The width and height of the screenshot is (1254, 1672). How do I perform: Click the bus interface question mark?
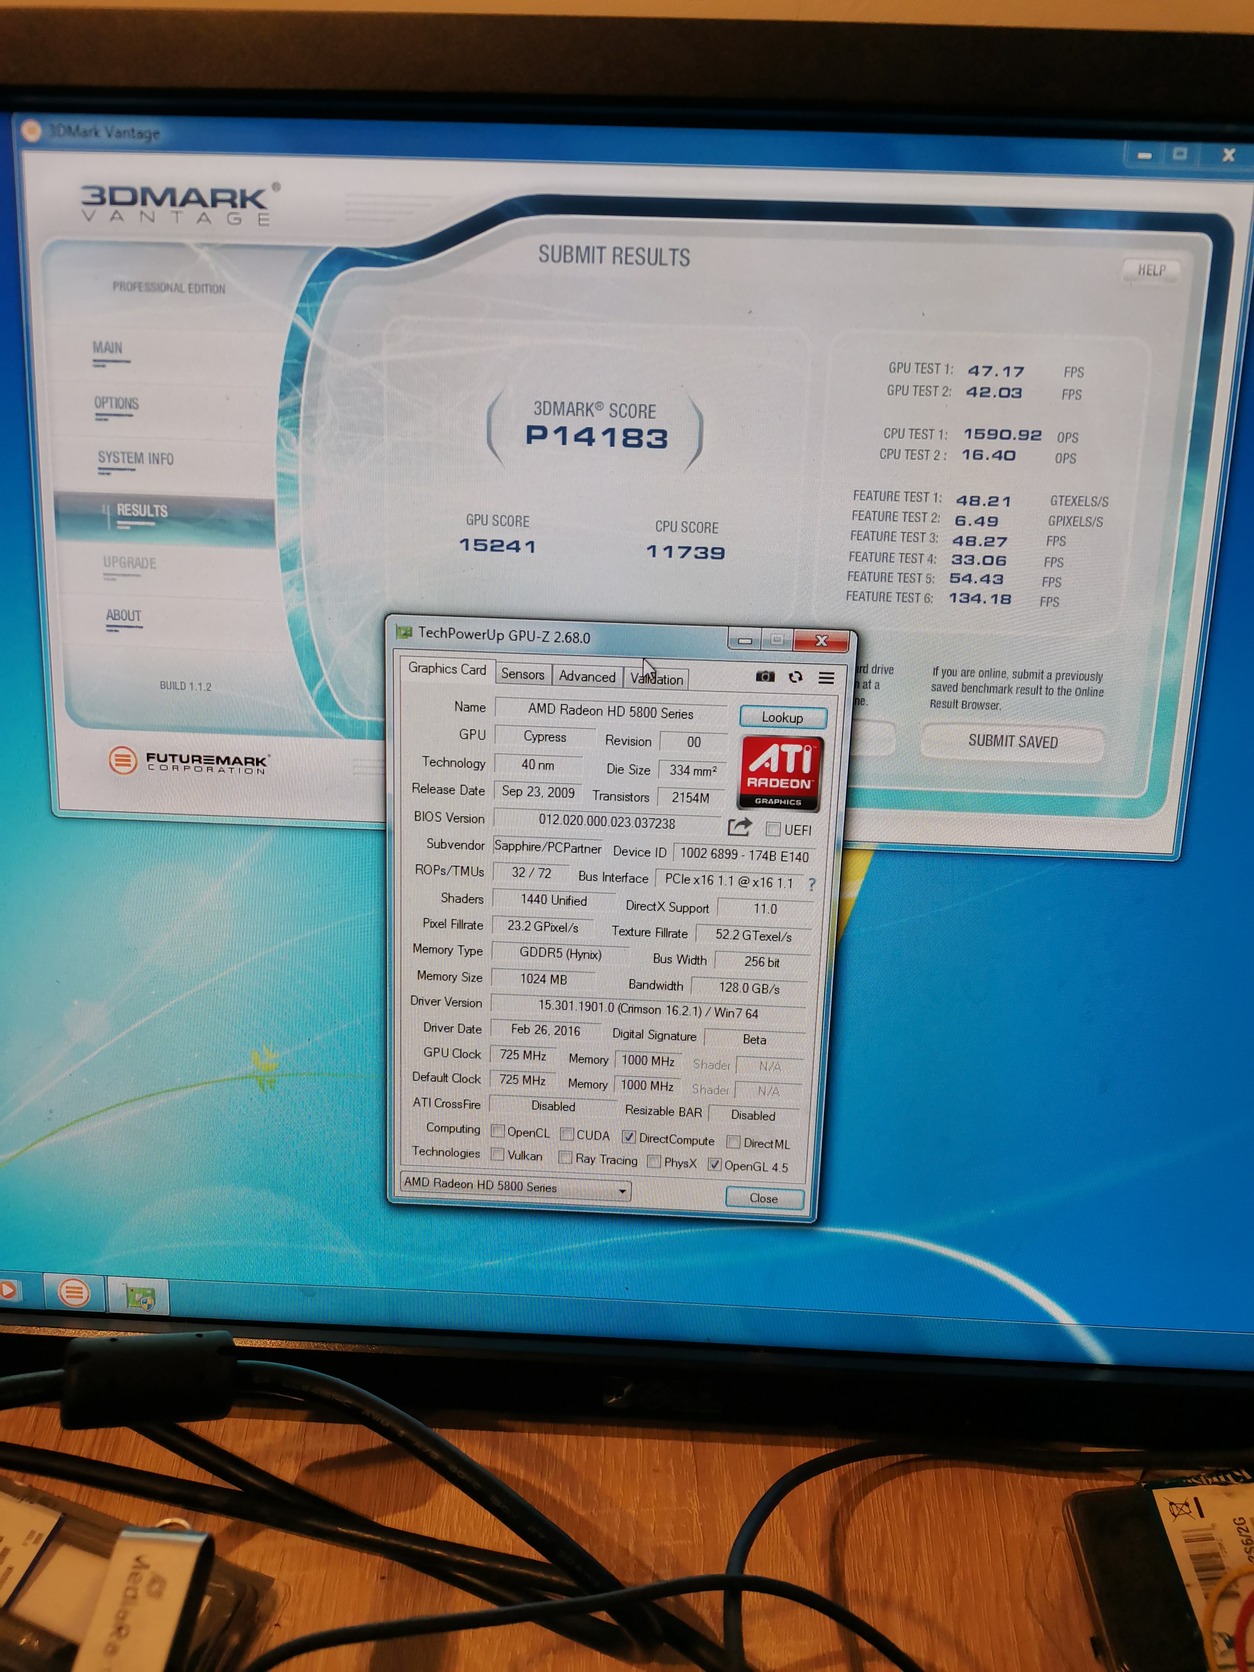click(x=812, y=884)
